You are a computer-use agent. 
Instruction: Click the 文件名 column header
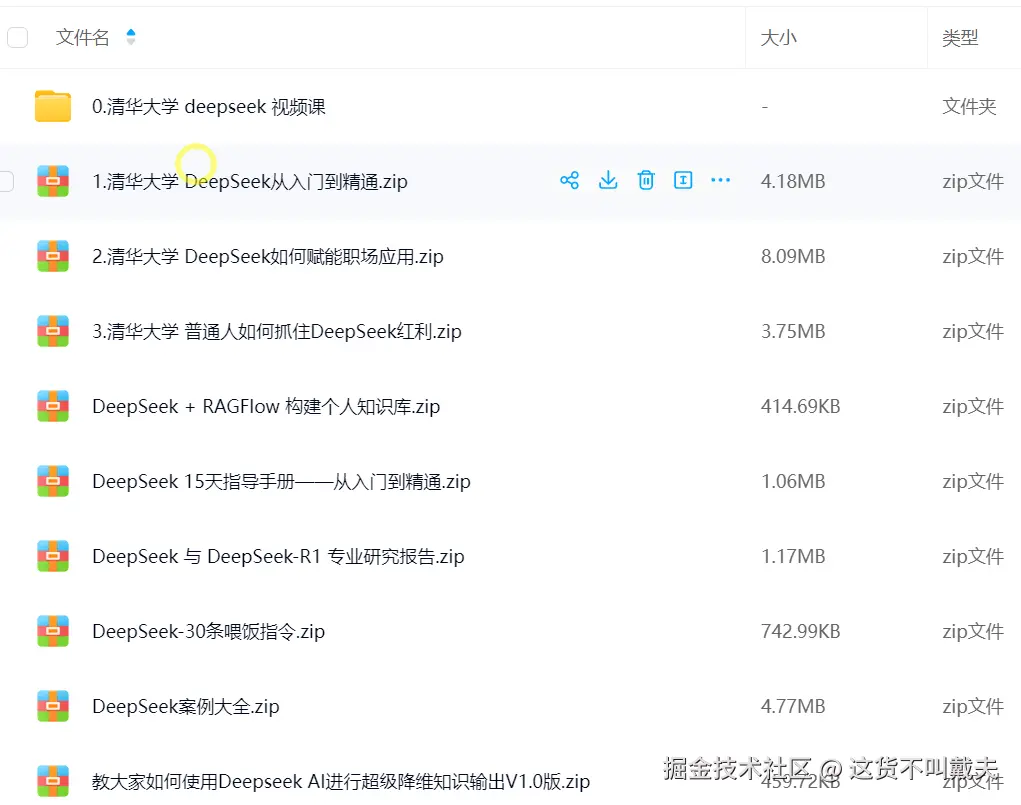tap(83, 37)
